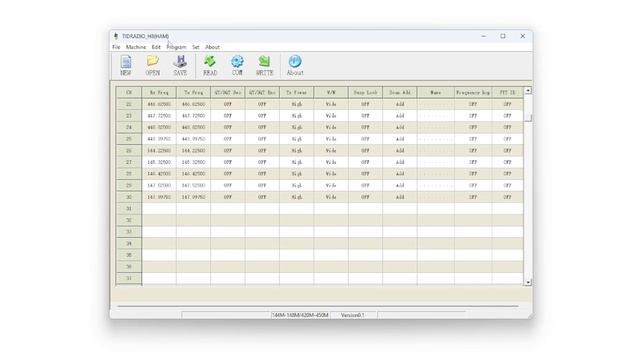Image resolution: width=640 pixels, height=360 pixels.
Task: Select channel row header 29
Action: [x=129, y=185]
